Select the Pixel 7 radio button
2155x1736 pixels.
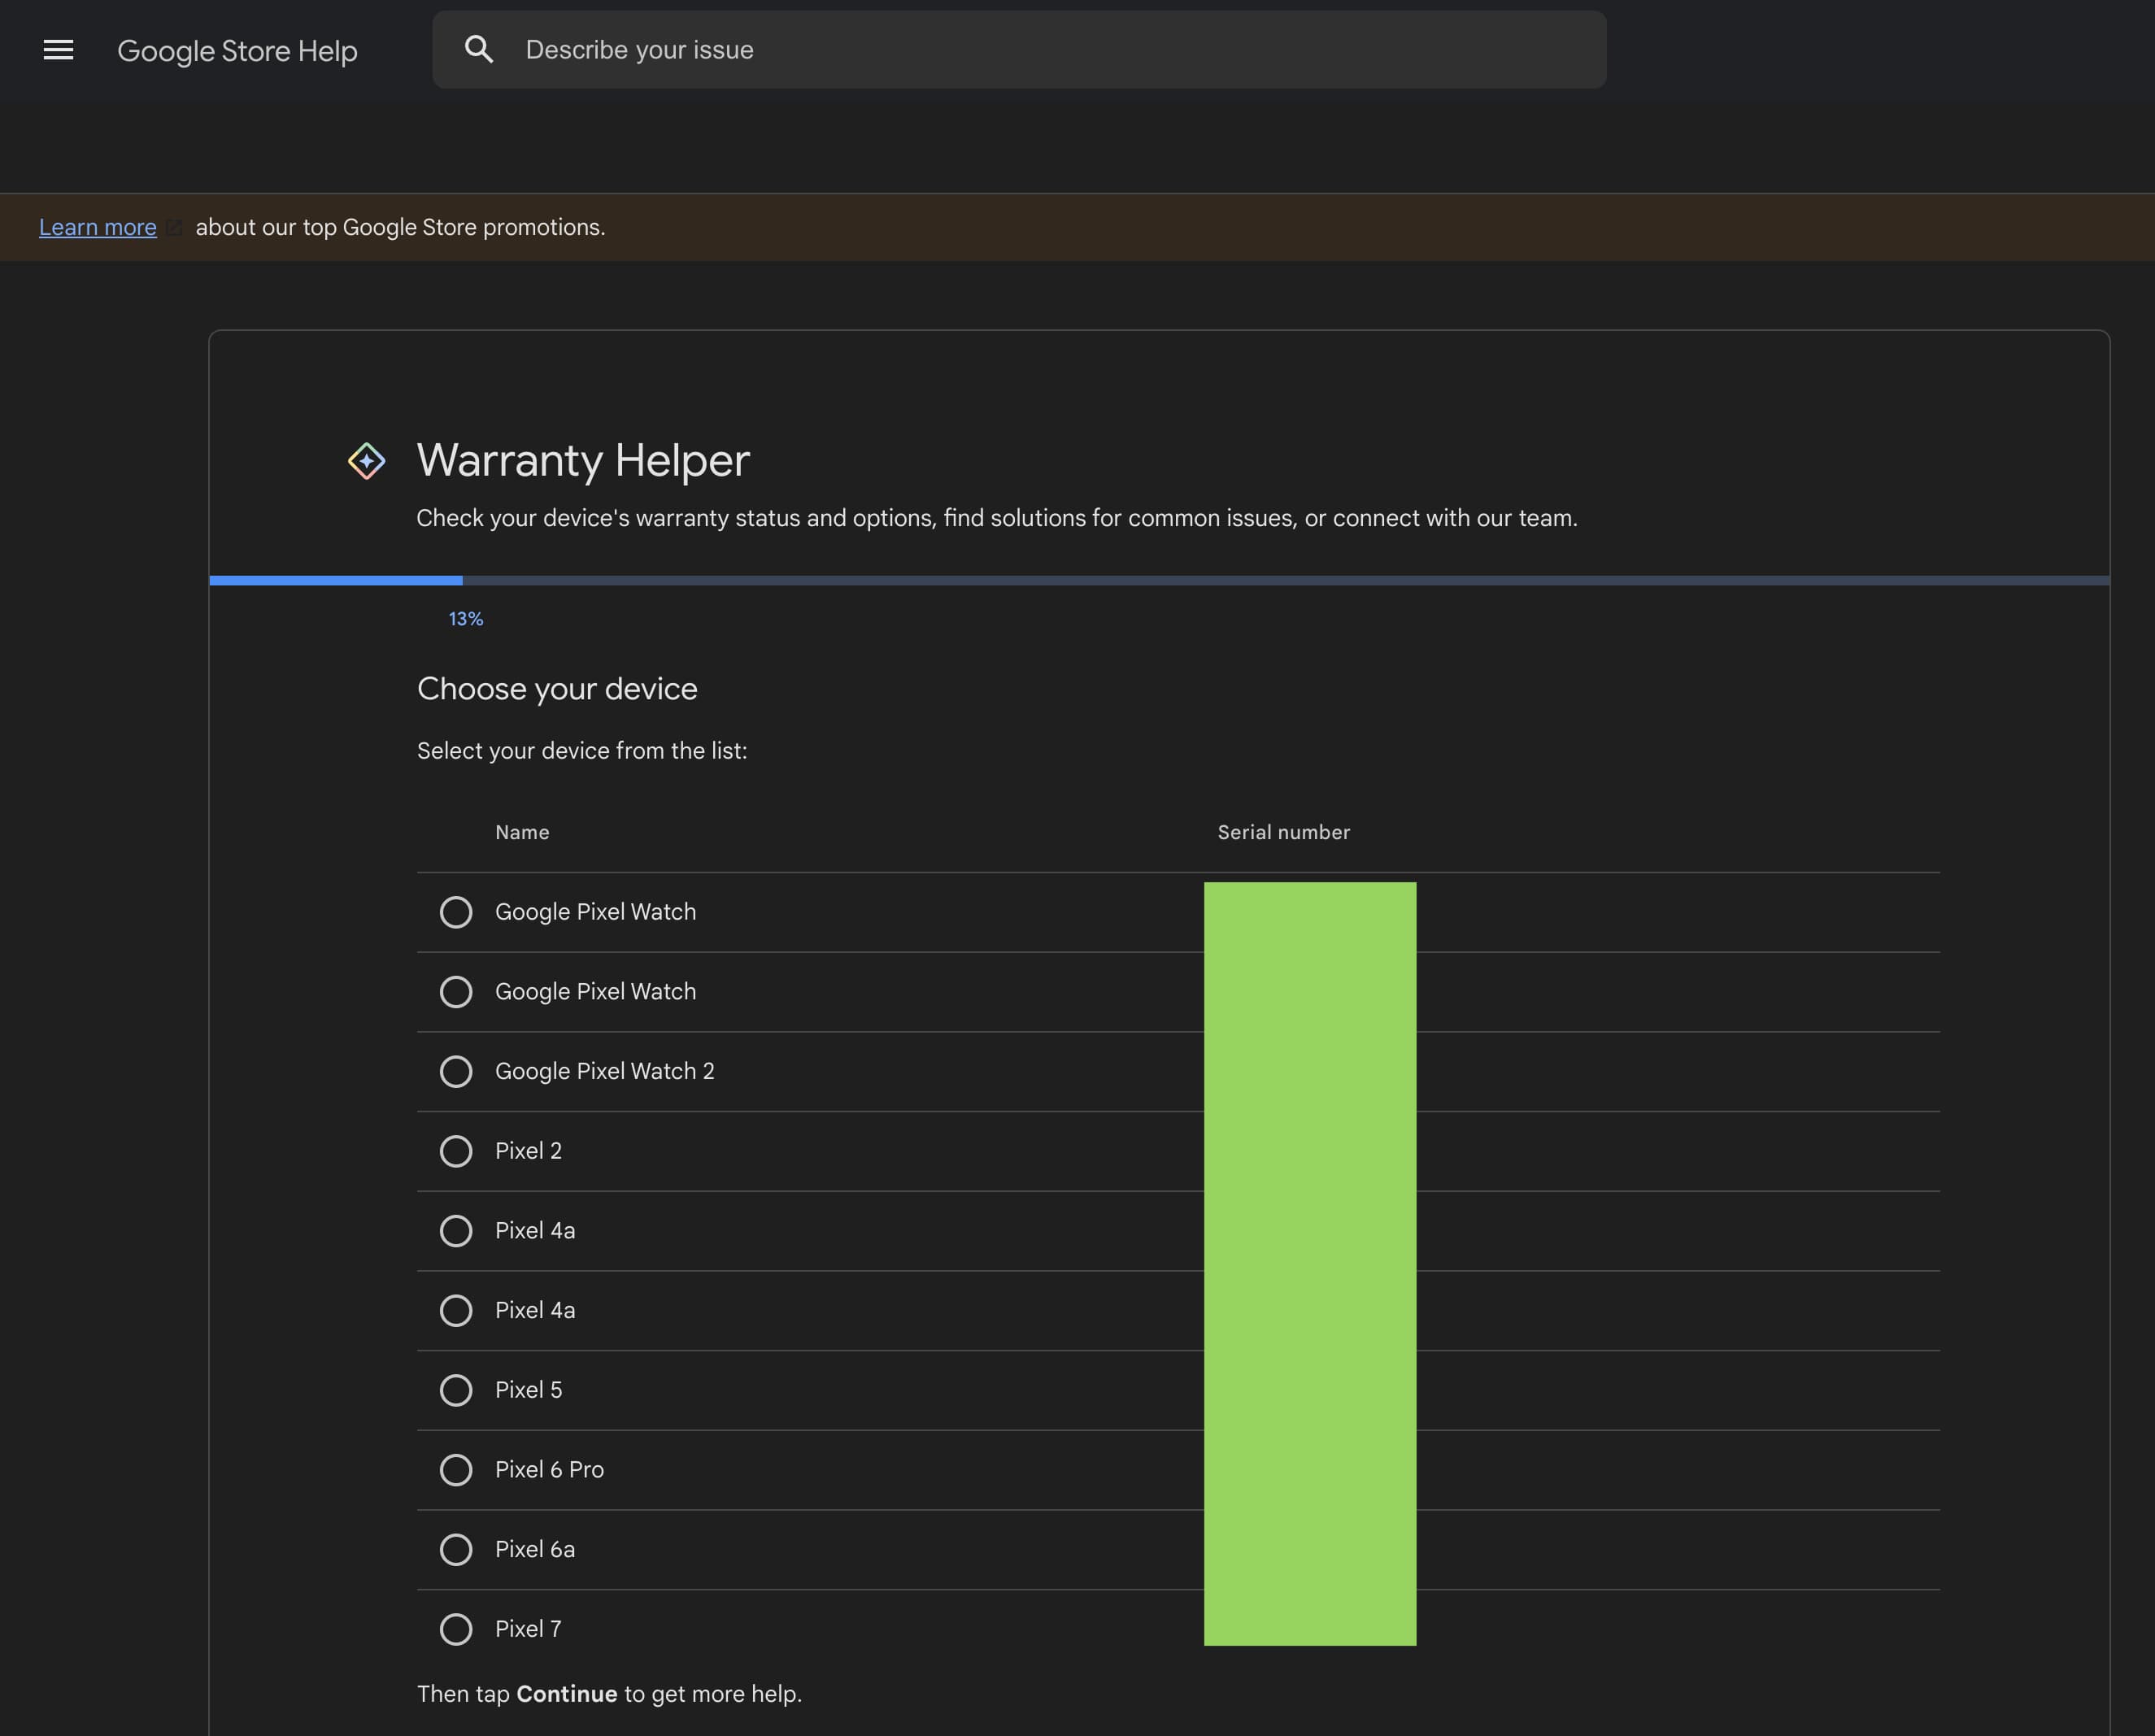click(456, 1629)
